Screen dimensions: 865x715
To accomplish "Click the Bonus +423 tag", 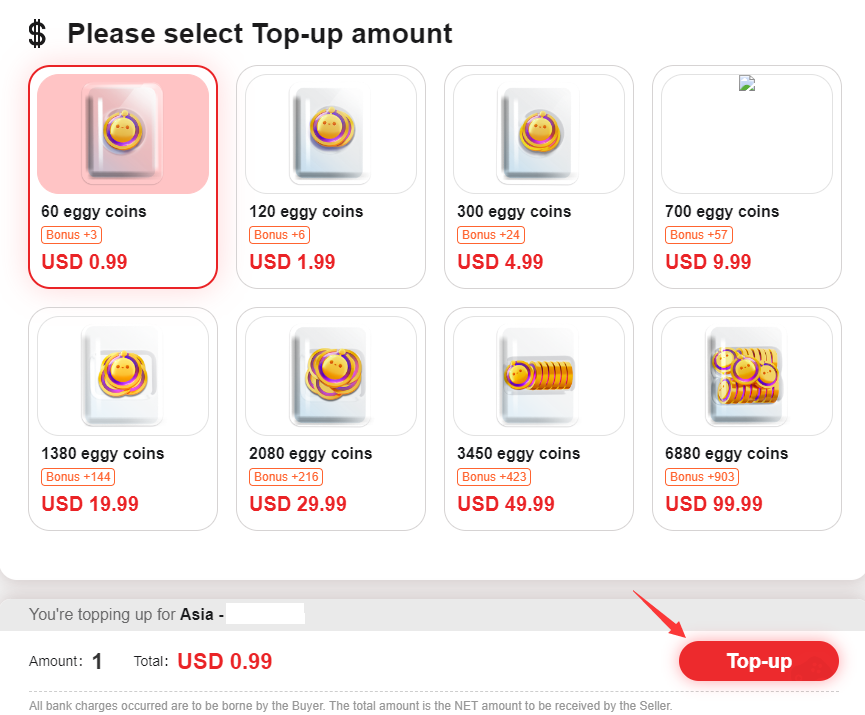I will [494, 477].
